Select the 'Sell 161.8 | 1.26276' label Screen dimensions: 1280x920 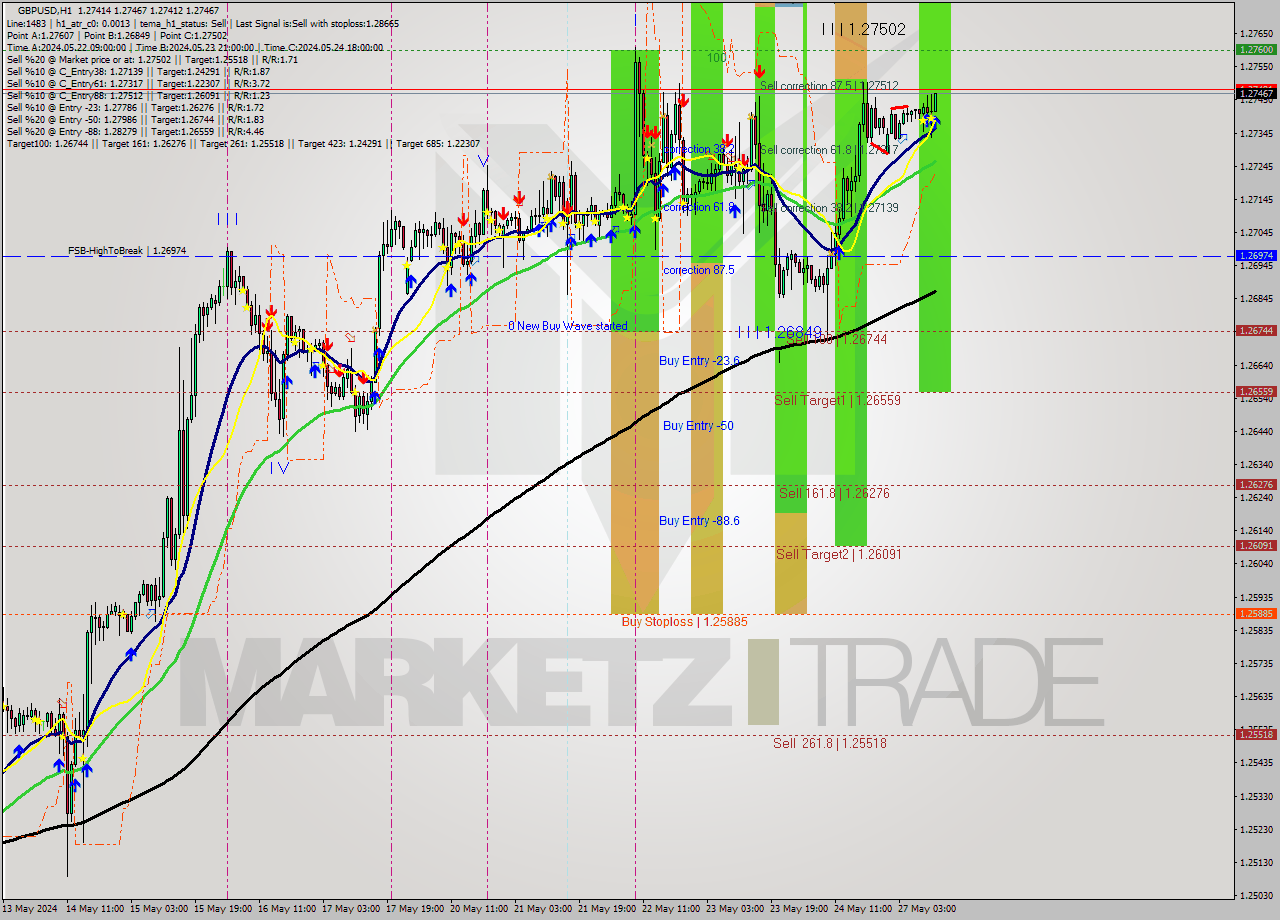point(834,494)
